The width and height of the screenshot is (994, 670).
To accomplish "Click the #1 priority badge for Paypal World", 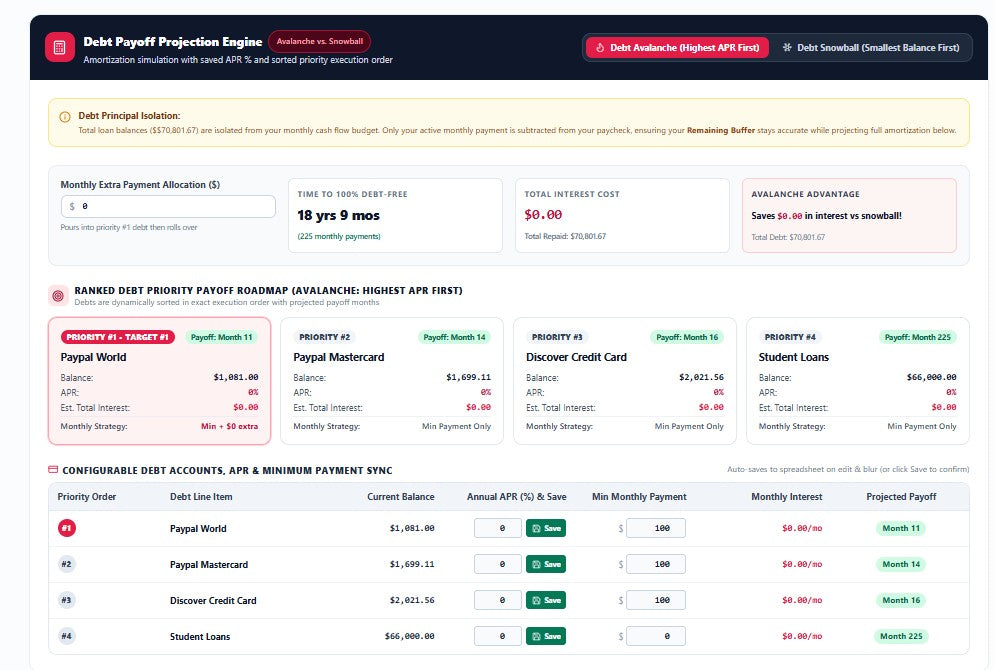I will pos(67,528).
